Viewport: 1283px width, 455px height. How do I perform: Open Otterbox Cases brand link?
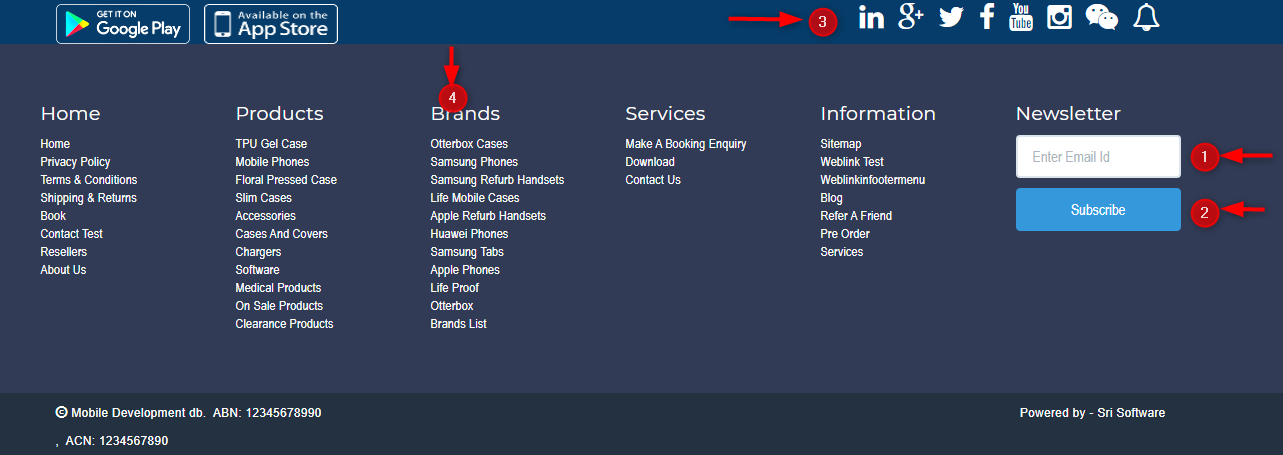click(x=469, y=144)
